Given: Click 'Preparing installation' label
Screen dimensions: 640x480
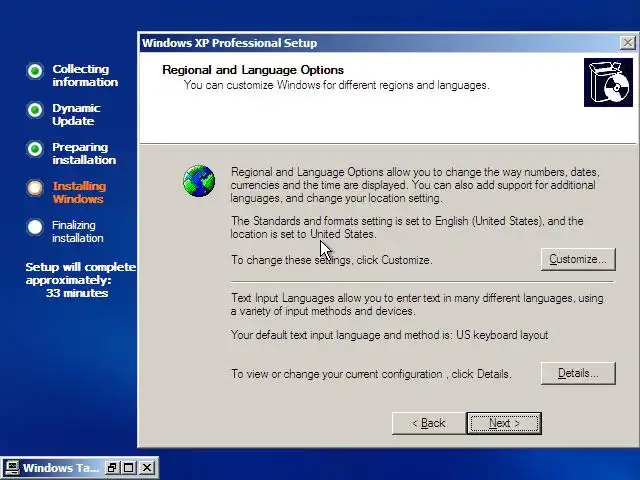Looking at the screenshot, I should pyautogui.click(x=84, y=153).
